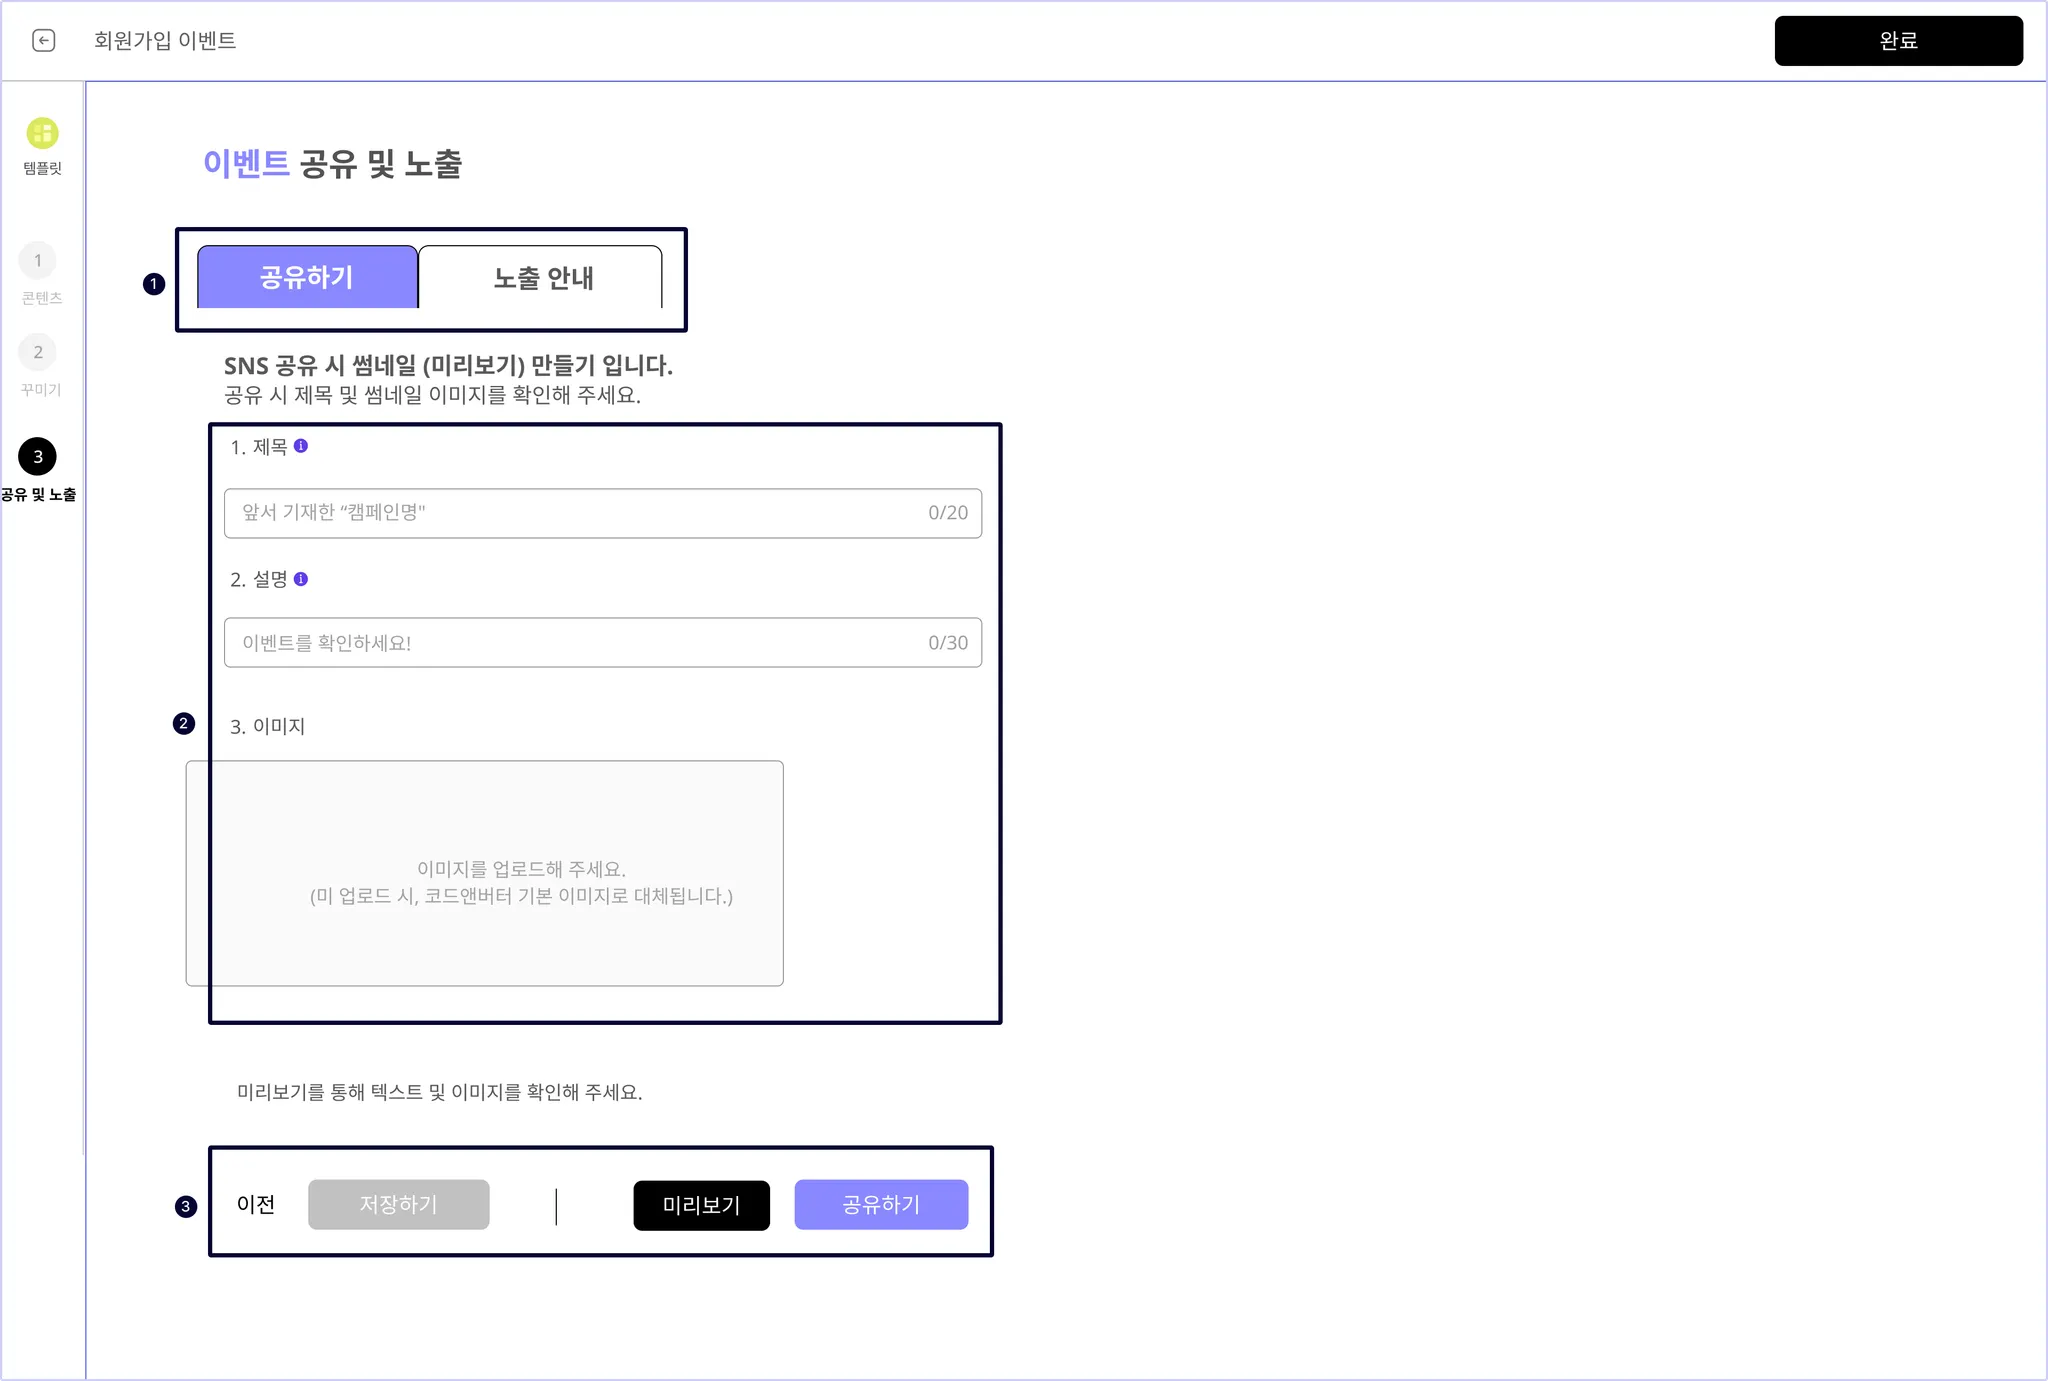
Task: Click the 이전 link at bottom
Action: pos(256,1204)
